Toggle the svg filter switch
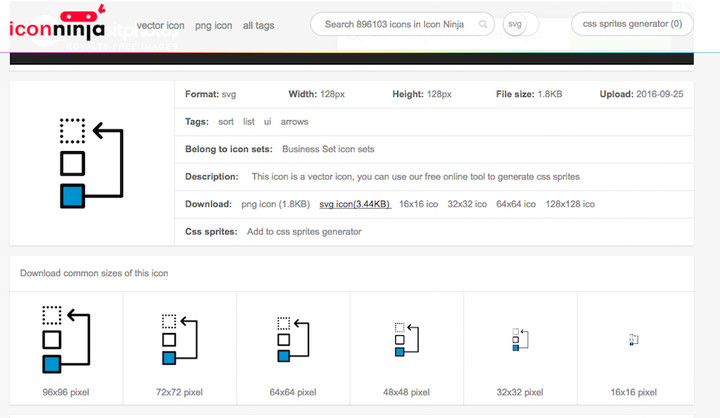The height and width of the screenshot is (418, 720). pos(521,24)
